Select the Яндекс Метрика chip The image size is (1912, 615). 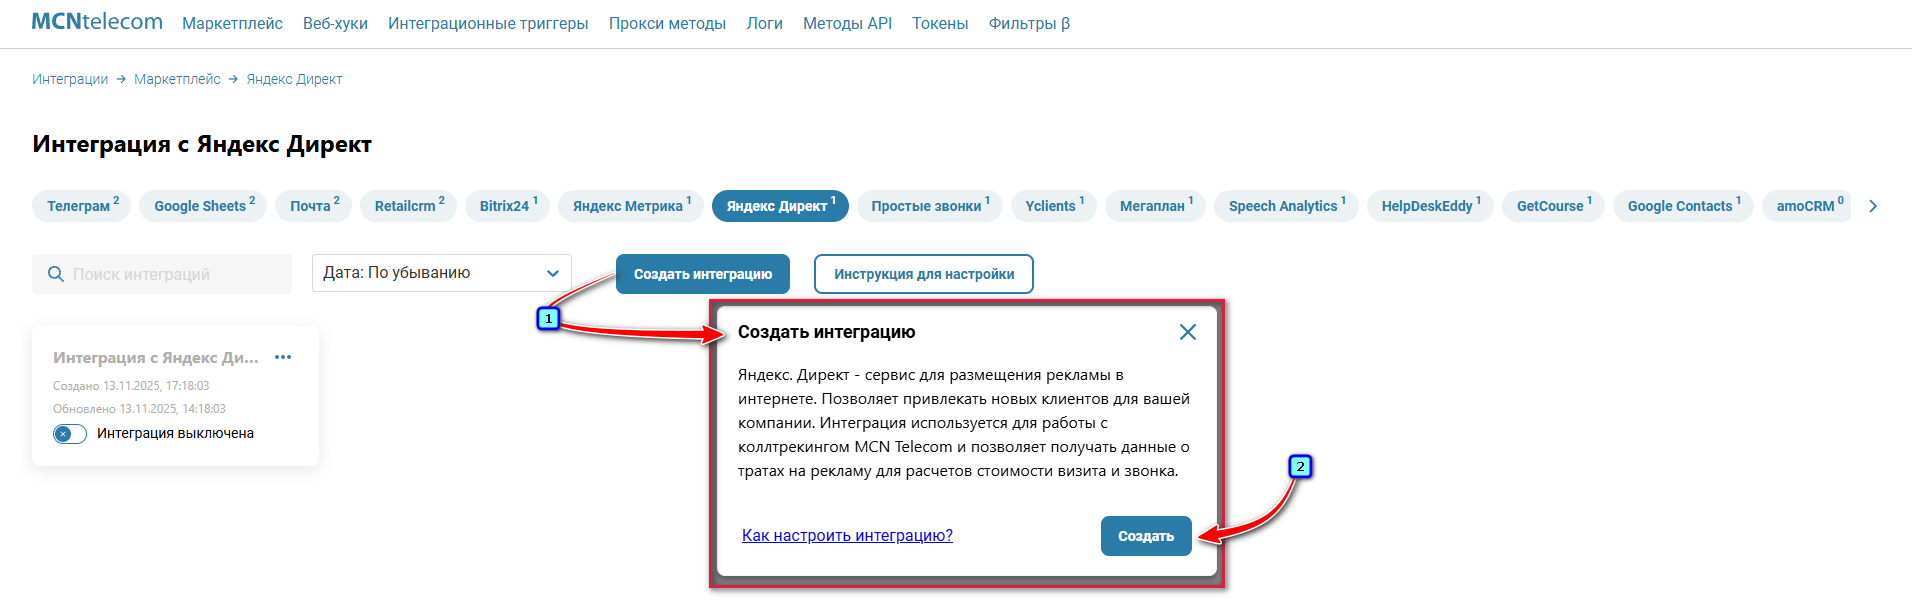631,206
